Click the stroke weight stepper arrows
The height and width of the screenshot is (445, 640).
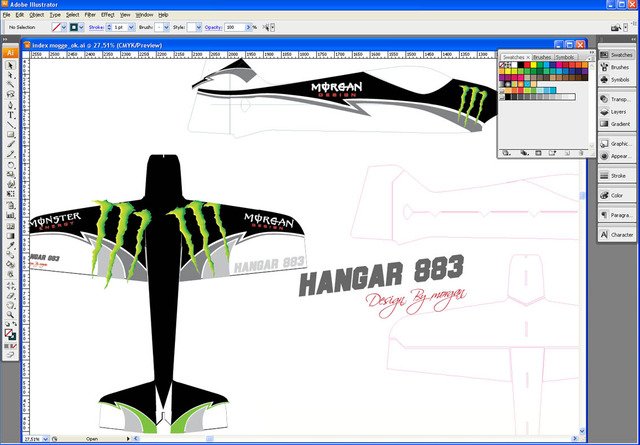tap(109, 27)
